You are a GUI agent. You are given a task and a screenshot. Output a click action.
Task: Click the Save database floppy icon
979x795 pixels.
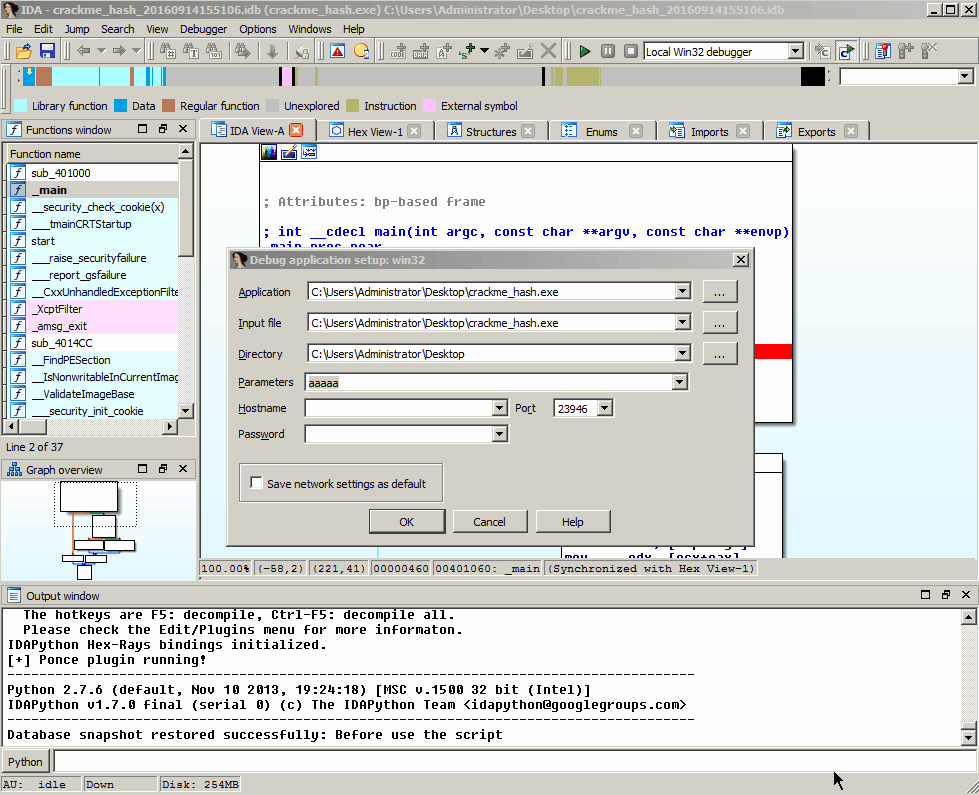[47, 51]
